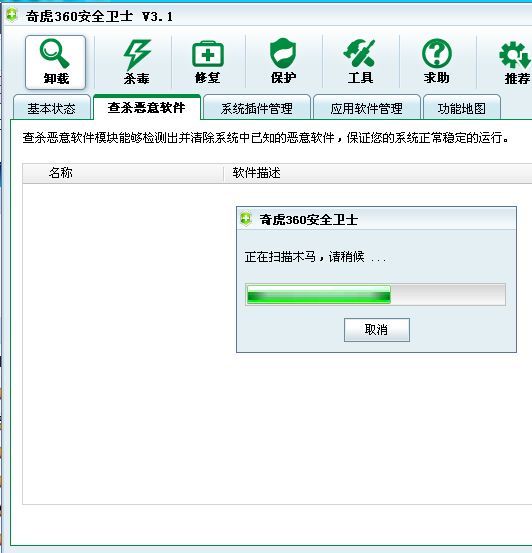This screenshot has height=553, width=532.
Task: Open the 功能地图 tab
Action: [x=462, y=108]
